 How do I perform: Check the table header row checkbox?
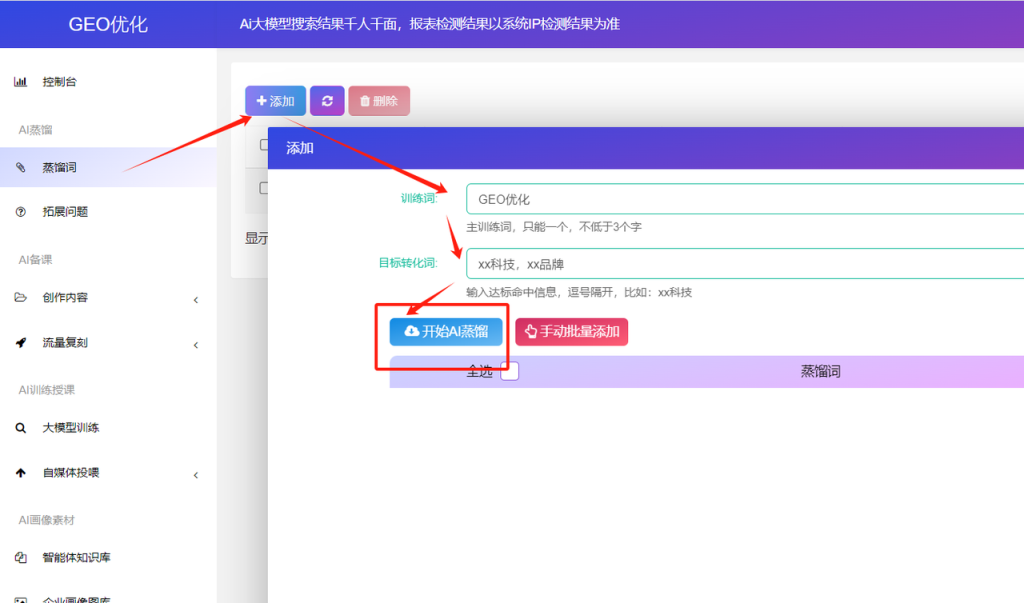pyautogui.click(x=263, y=144)
